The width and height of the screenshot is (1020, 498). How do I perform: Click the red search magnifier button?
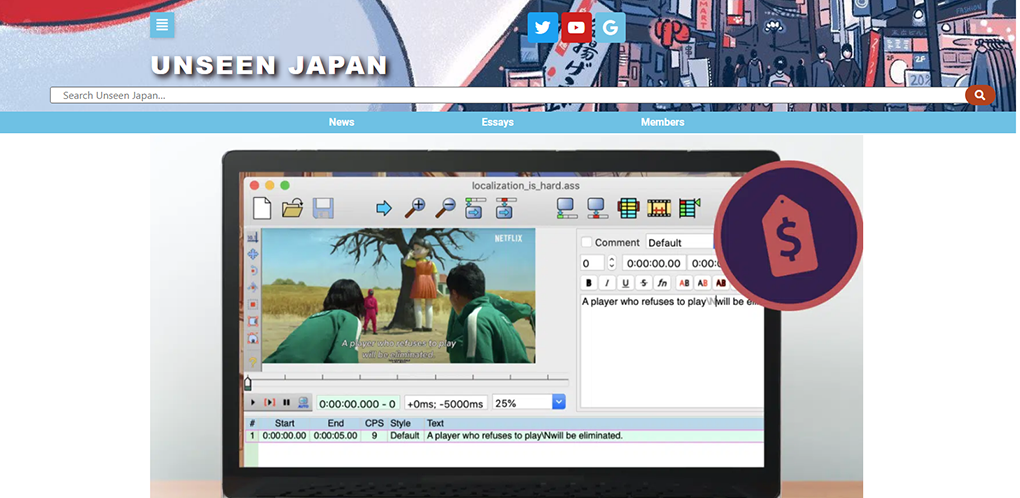coord(980,96)
